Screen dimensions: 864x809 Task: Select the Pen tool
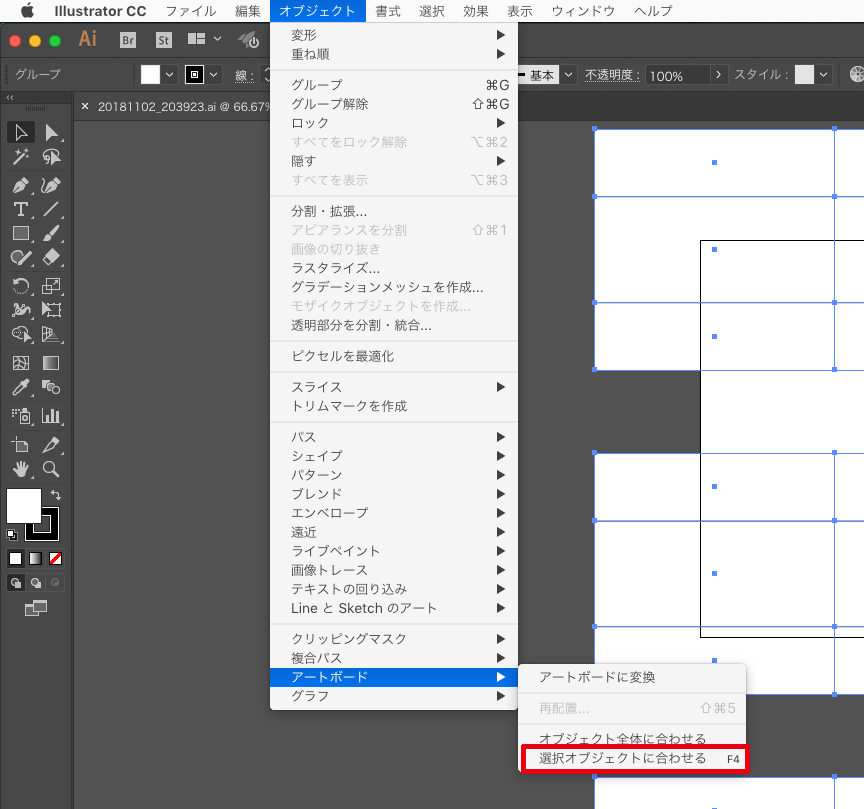pos(21,185)
